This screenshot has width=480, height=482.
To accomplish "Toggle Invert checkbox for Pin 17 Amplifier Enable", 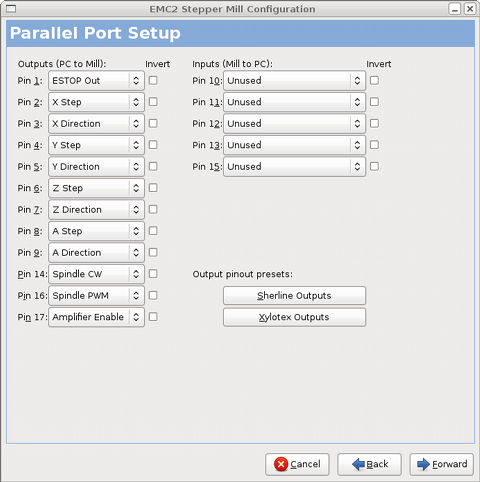I will [x=153, y=317].
